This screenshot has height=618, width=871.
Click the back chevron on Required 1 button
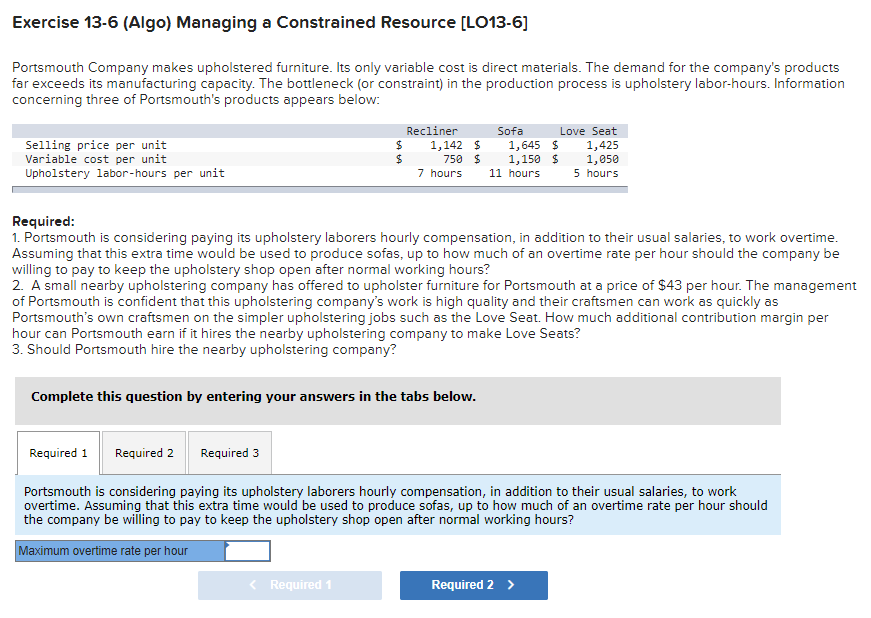[253, 585]
